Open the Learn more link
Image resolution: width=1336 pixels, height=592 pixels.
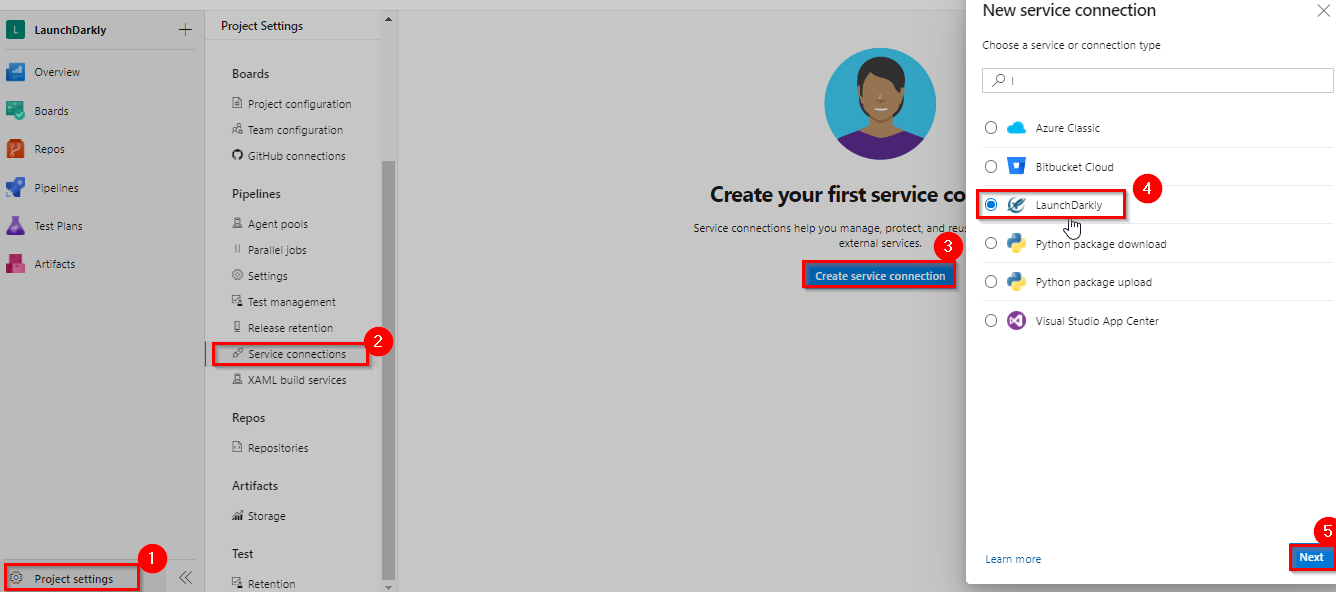point(1013,559)
